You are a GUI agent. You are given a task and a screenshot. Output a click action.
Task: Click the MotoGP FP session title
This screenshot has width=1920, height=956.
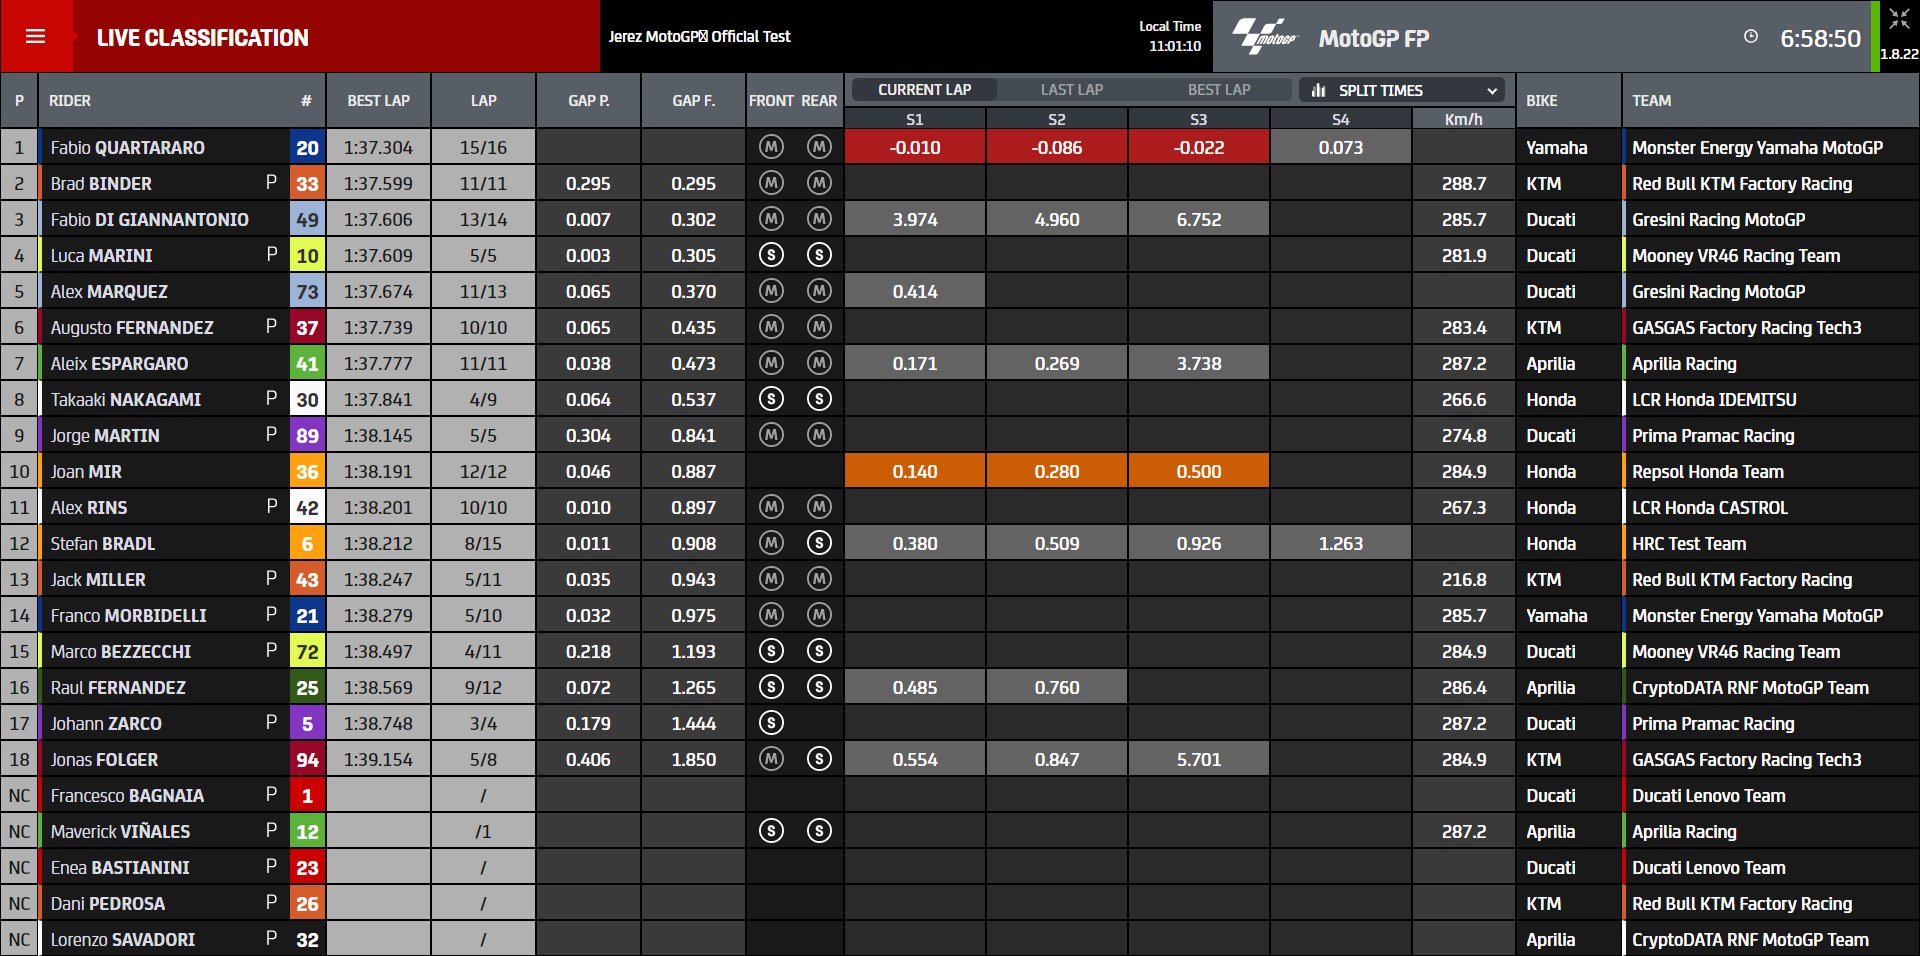click(x=1374, y=38)
